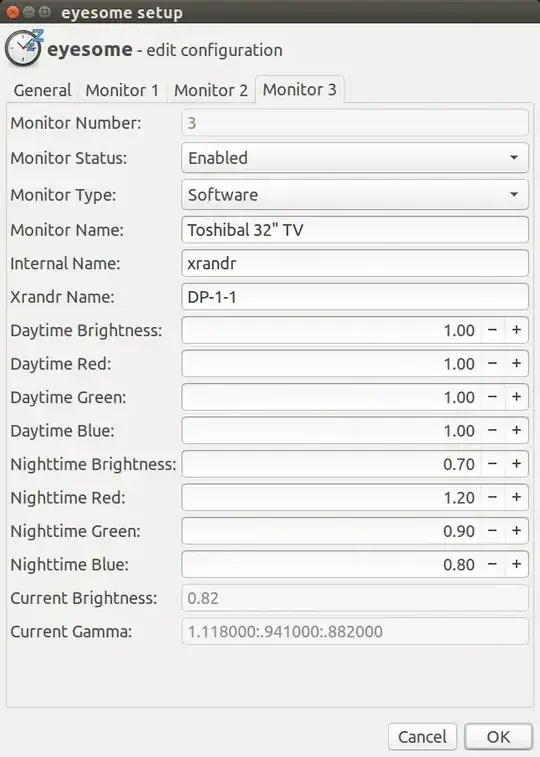Open the Monitor Type dropdown
540x757 pixels.
[x=355, y=195]
